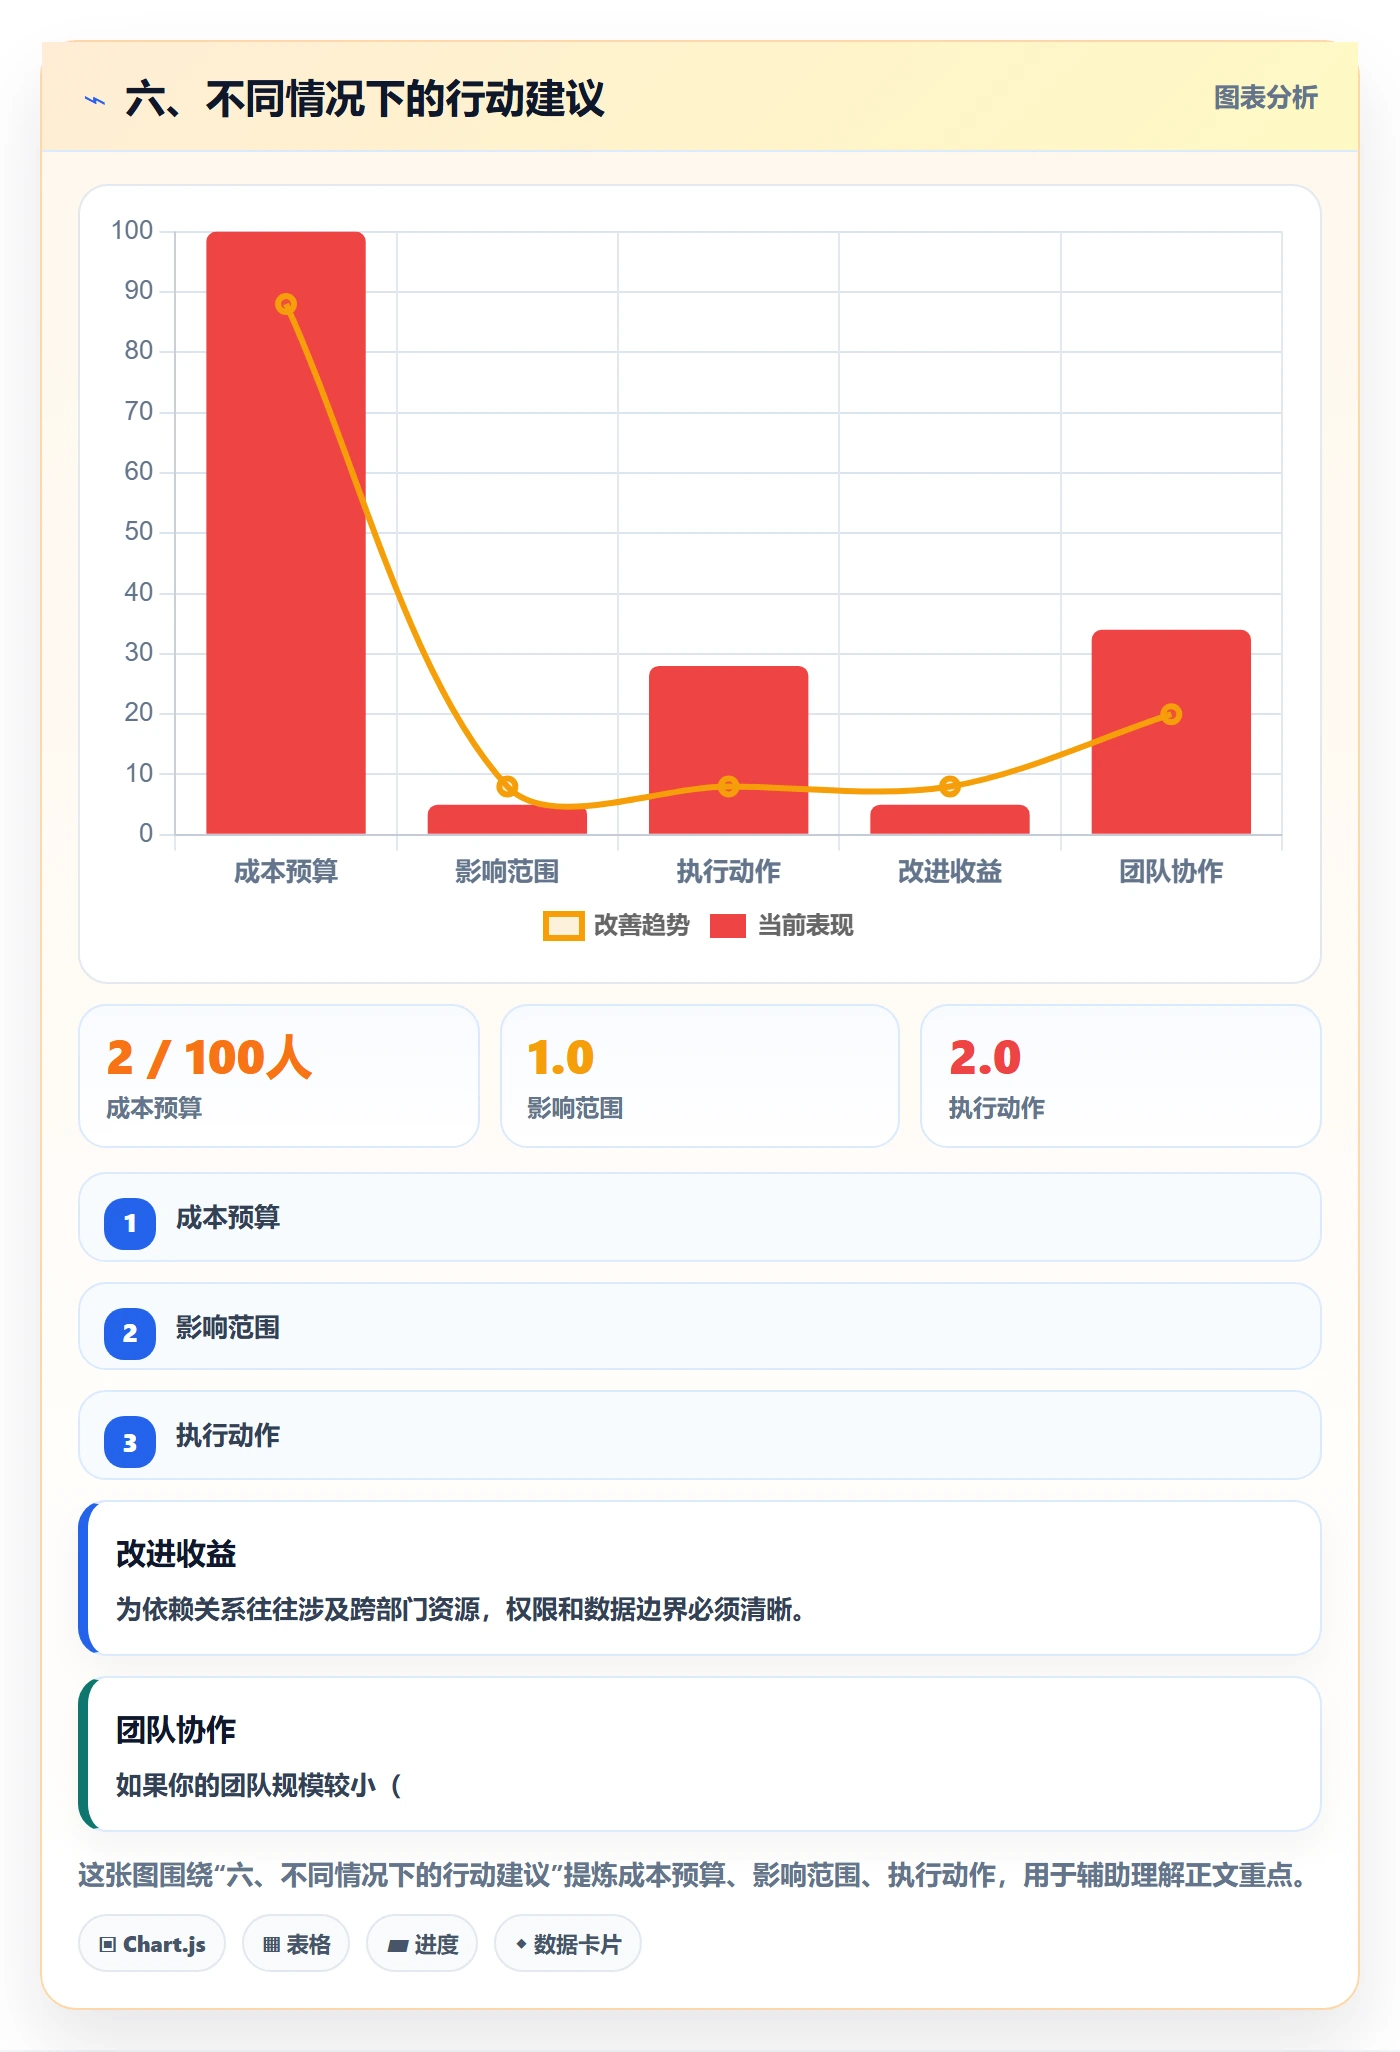Click the number 2 badge for 影响范围

click(x=130, y=1333)
